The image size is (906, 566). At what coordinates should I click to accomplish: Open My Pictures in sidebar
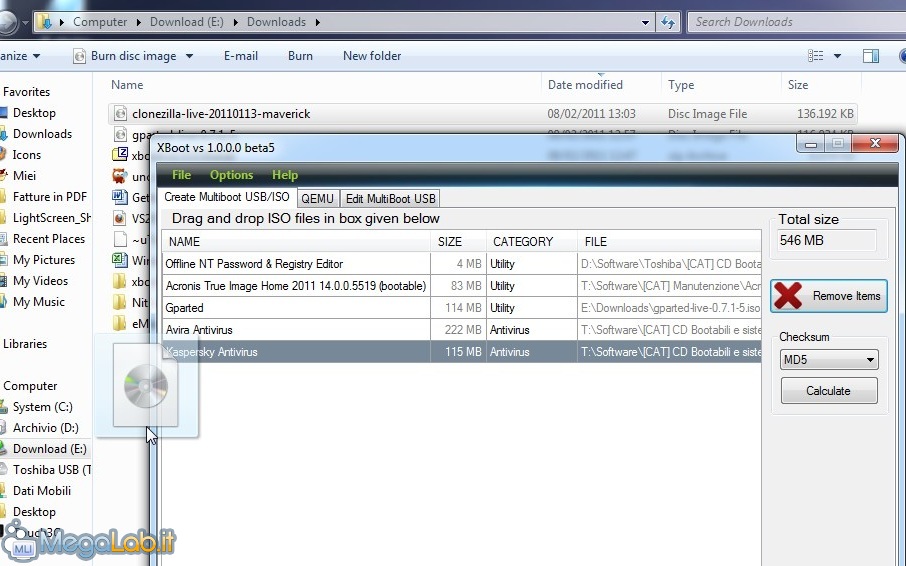(x=44, y=260)
